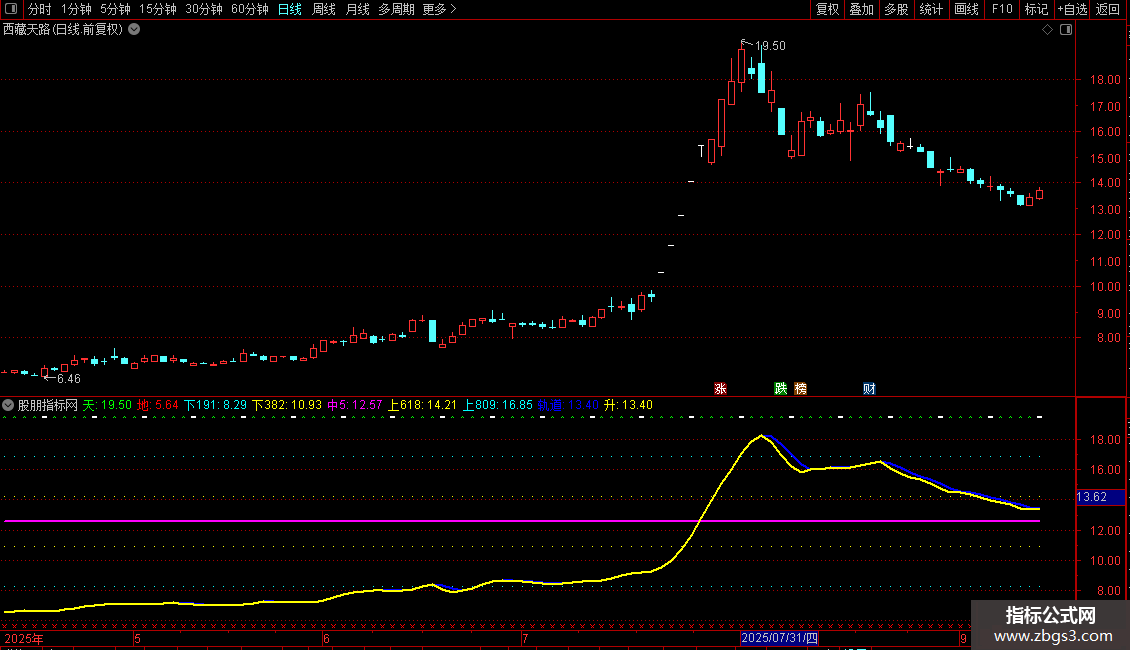The width and height of the screenshot is (1130, 650).
Task: Click the magenta horizontal 中5 line
Action: 522,520
